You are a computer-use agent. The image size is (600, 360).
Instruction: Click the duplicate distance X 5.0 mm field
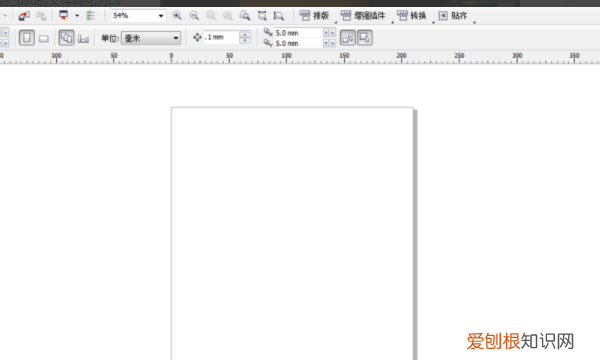coord(299,33)
